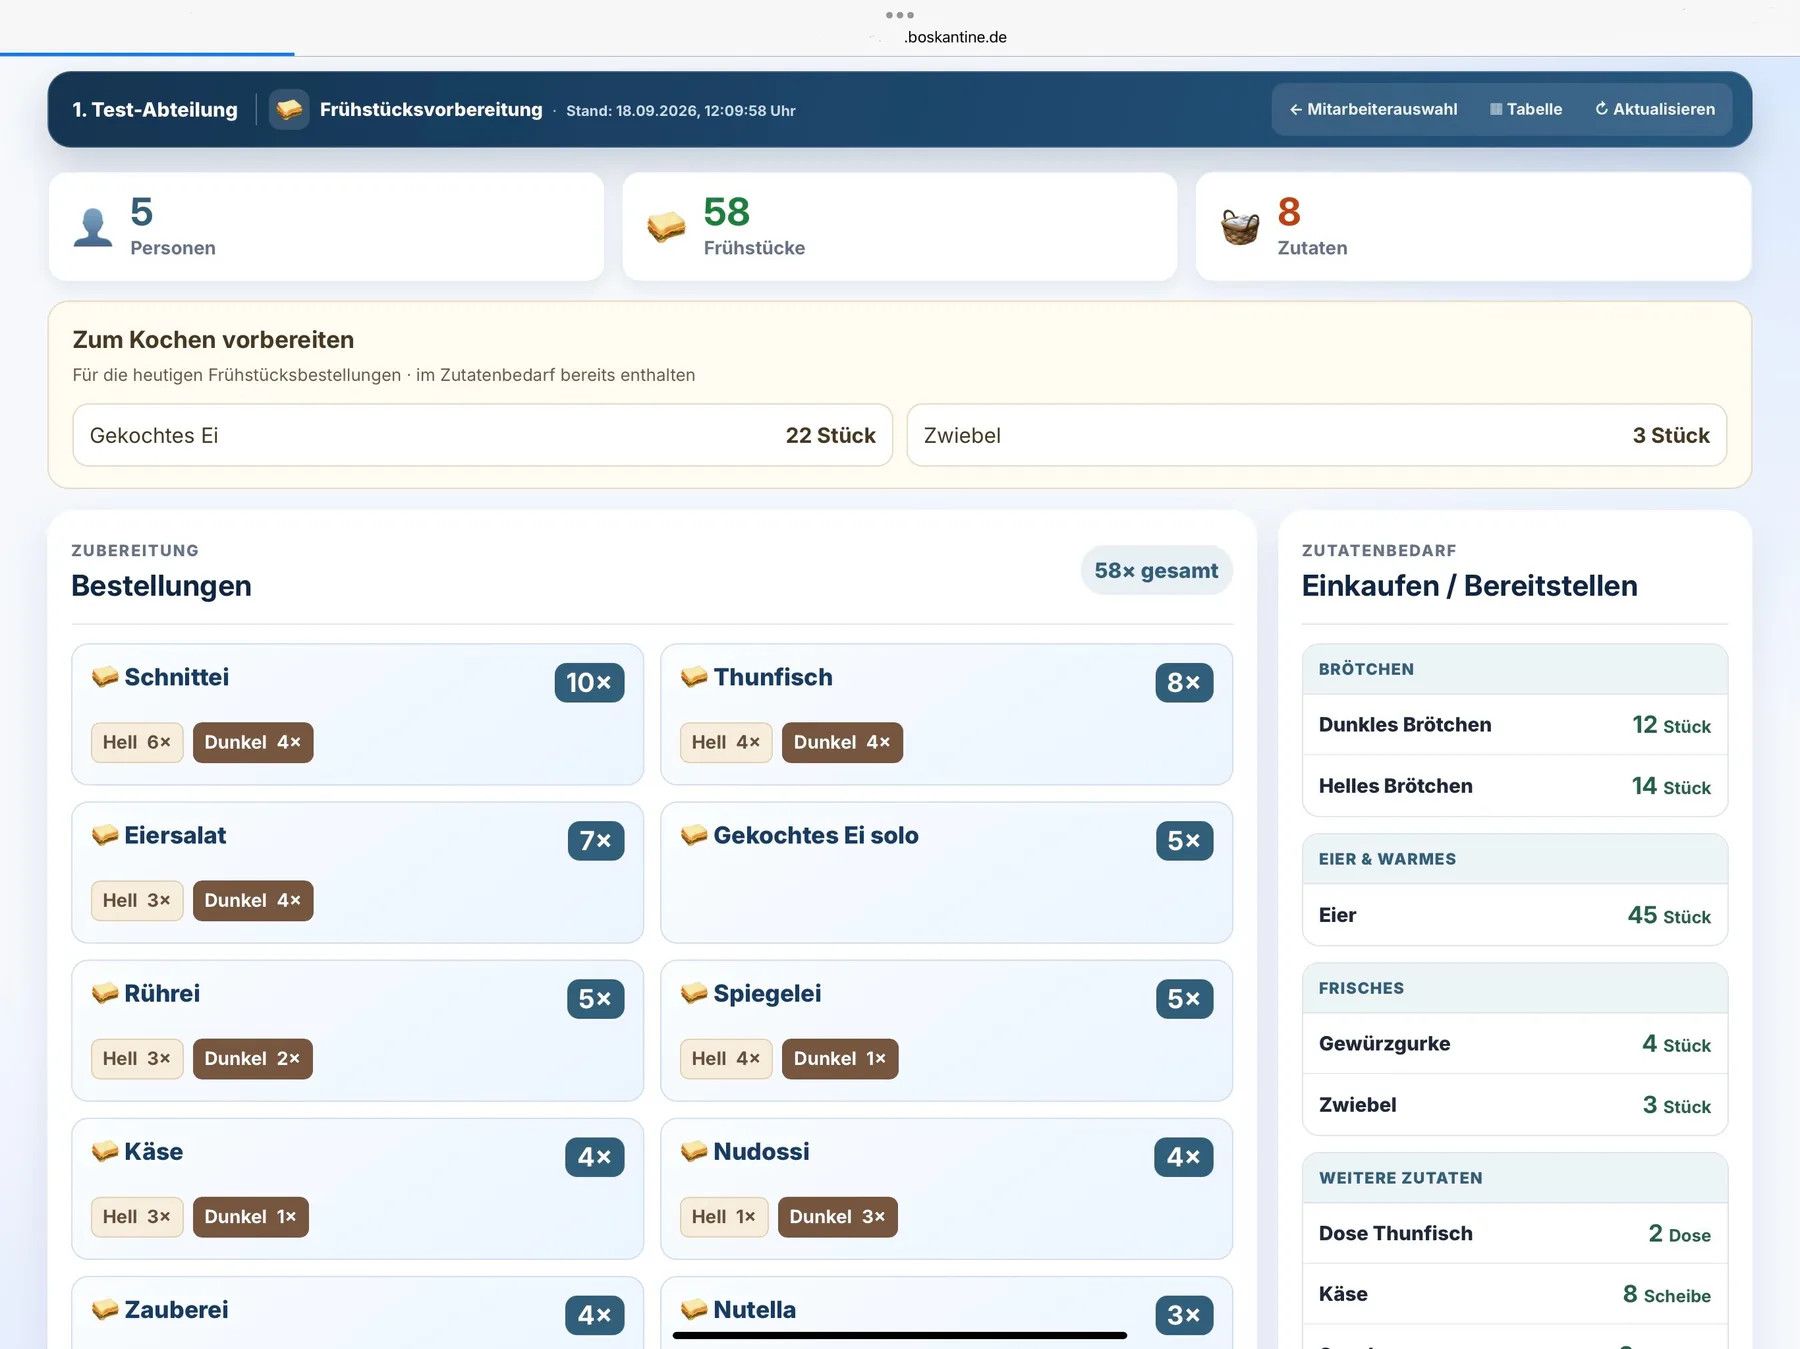Go back to Mitarbeiterauswahl
The height and width of the screenshot is (1349, 1800).
[1373, 109]
